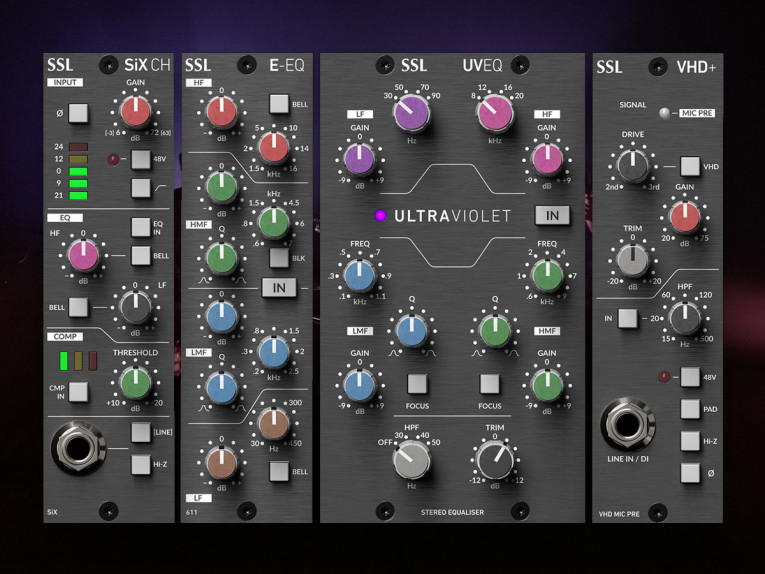
Task: Click the black LF knob on SiX CH
Action: (135, 307)
